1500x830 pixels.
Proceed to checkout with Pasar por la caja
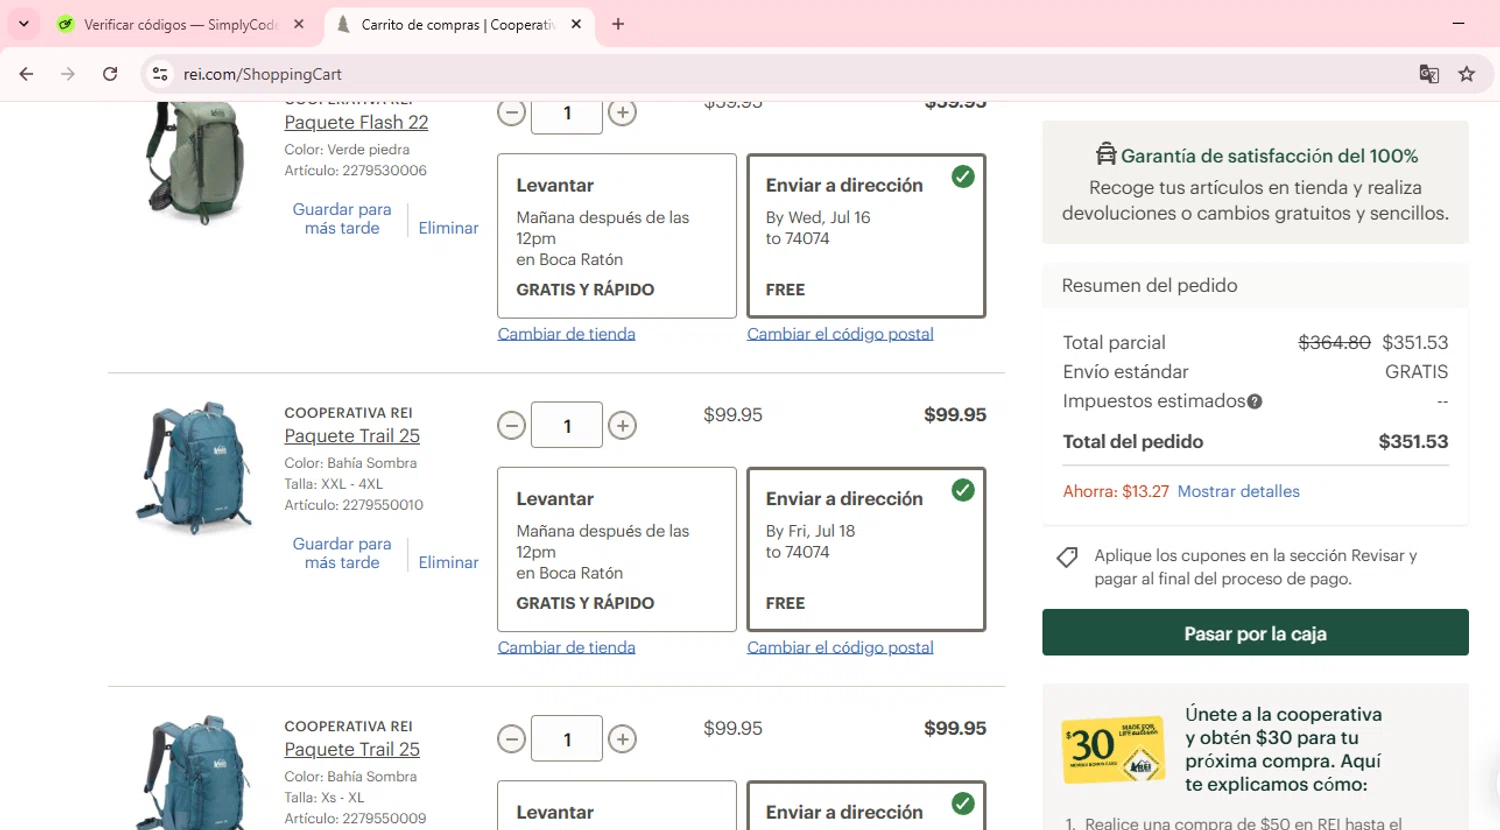[1255, 633]
